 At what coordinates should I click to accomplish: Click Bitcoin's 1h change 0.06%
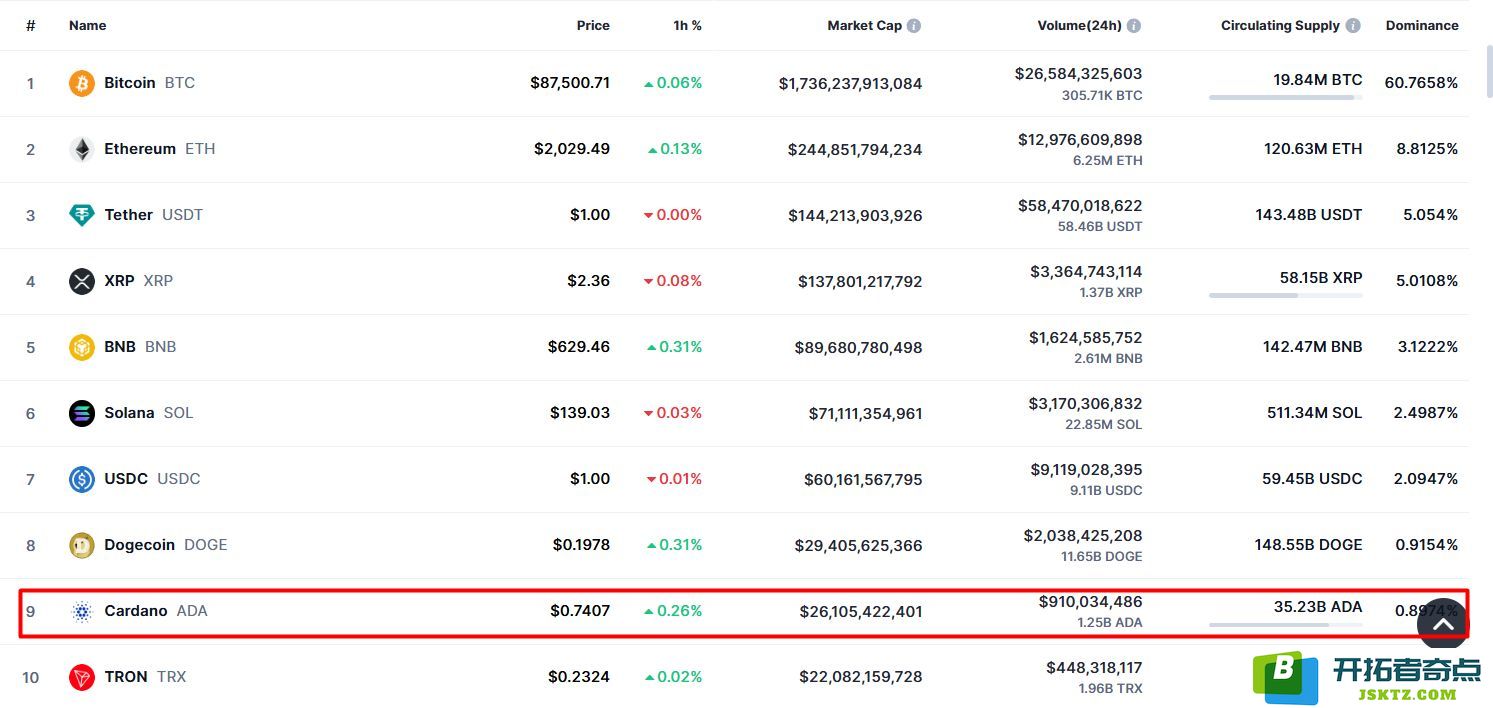click(x=673, y=83)
